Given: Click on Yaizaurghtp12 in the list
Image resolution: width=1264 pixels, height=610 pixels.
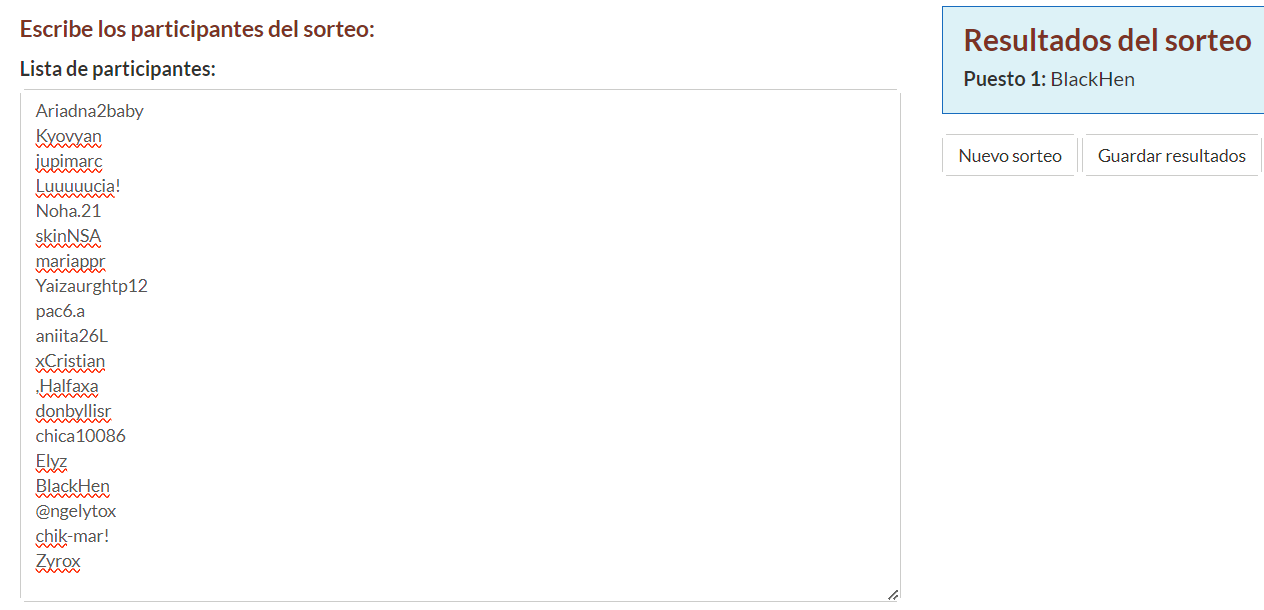Looking at the screenshot, I should [x=91, y=286].
